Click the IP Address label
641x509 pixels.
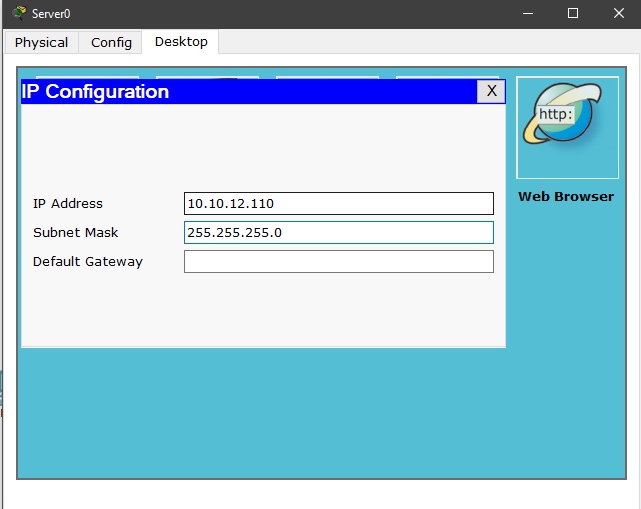pos(68,204)
